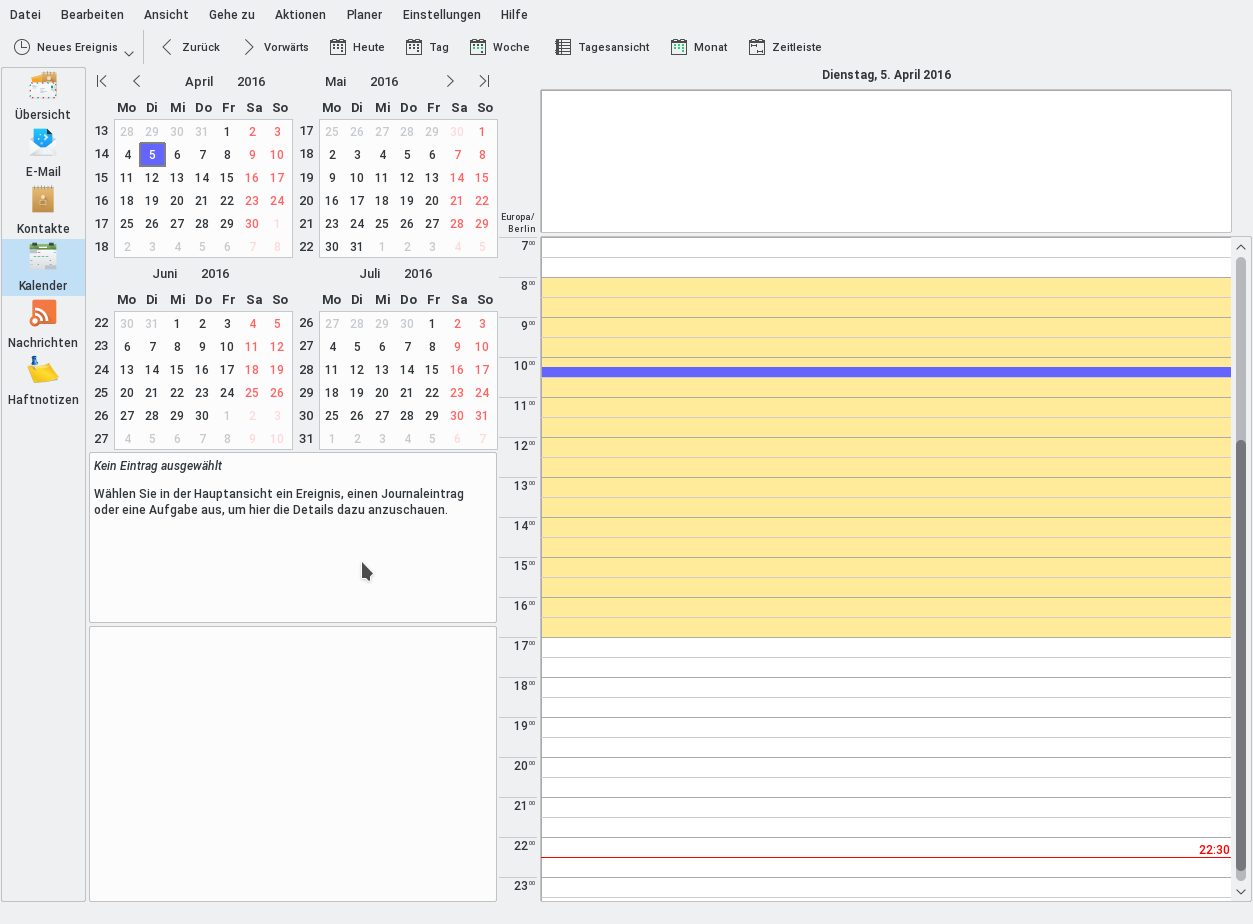Open the Datei menu
The image size is (1253, 924).
[x=25, y=15]
